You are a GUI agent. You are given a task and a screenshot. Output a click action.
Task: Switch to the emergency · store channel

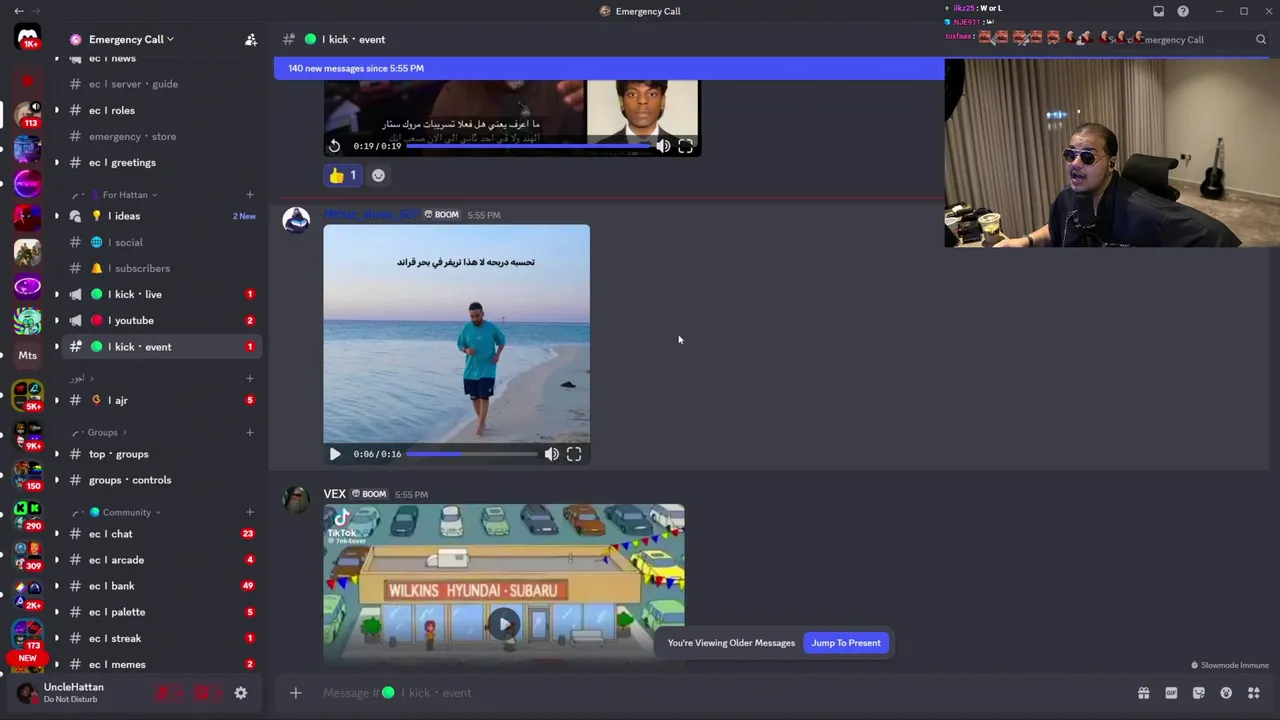(x=160, y=136)
